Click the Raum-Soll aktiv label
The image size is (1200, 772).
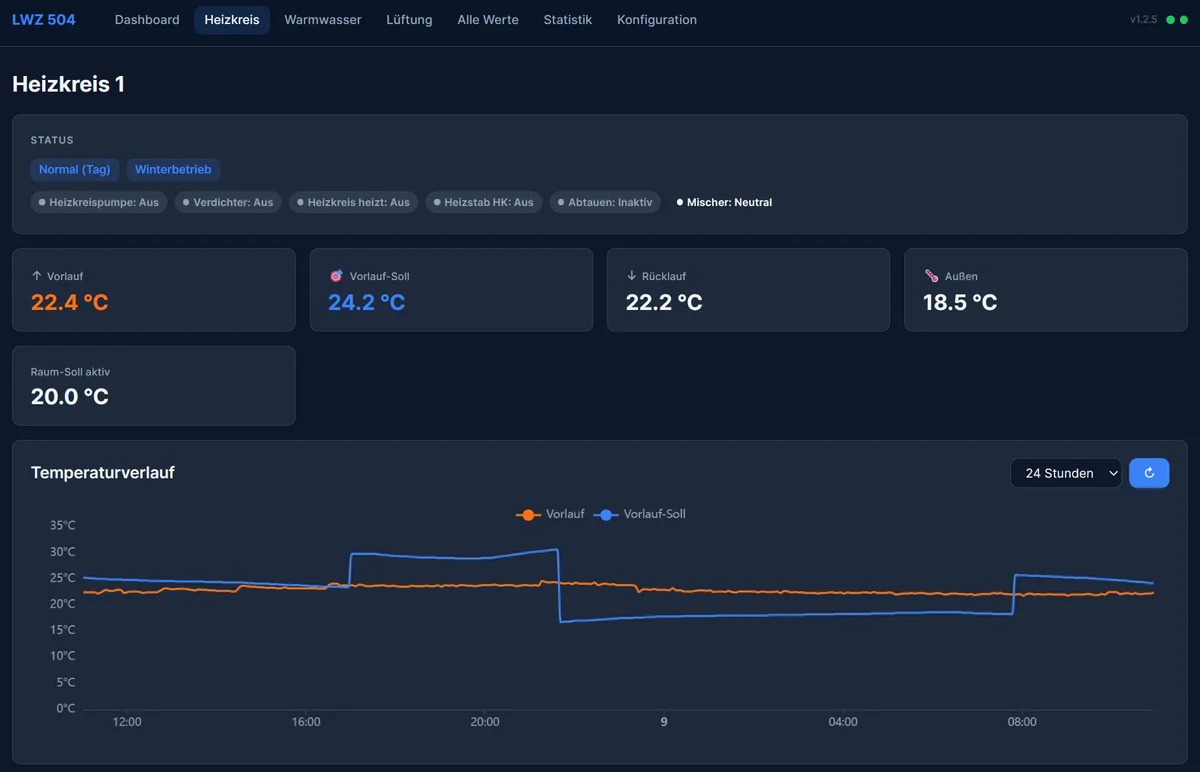click(x=70, y=372)
